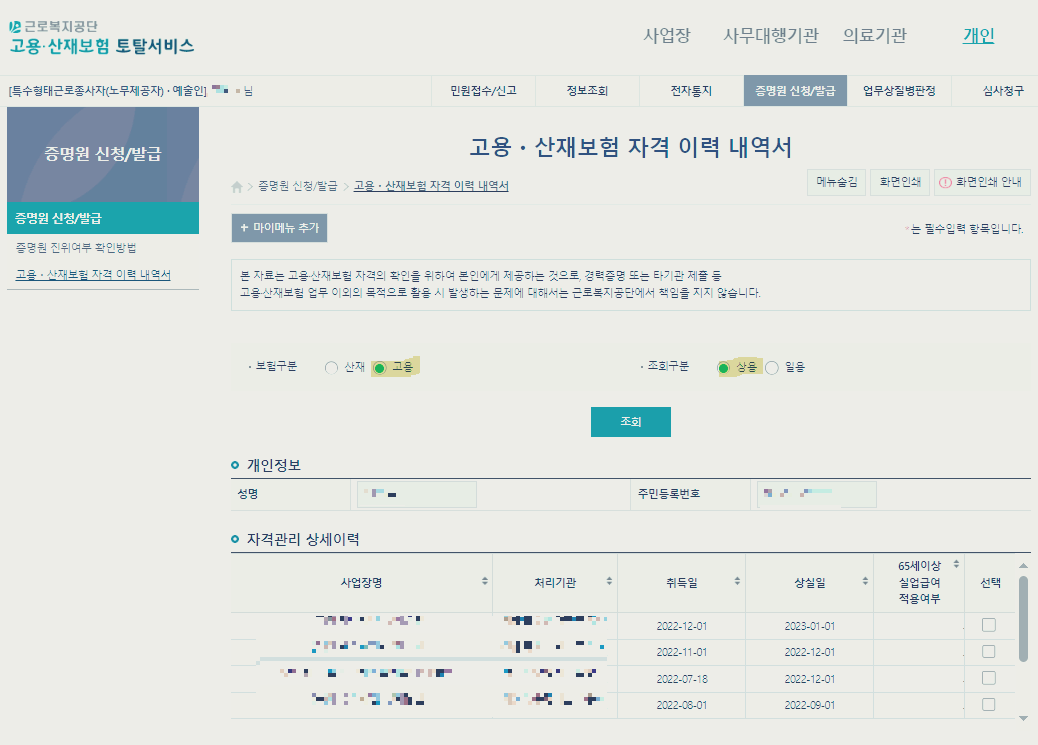The width and height of the screenshot is (1038, 745).
Task: Switch to 민원접수/신고 tab
Action: coord(483,91)
